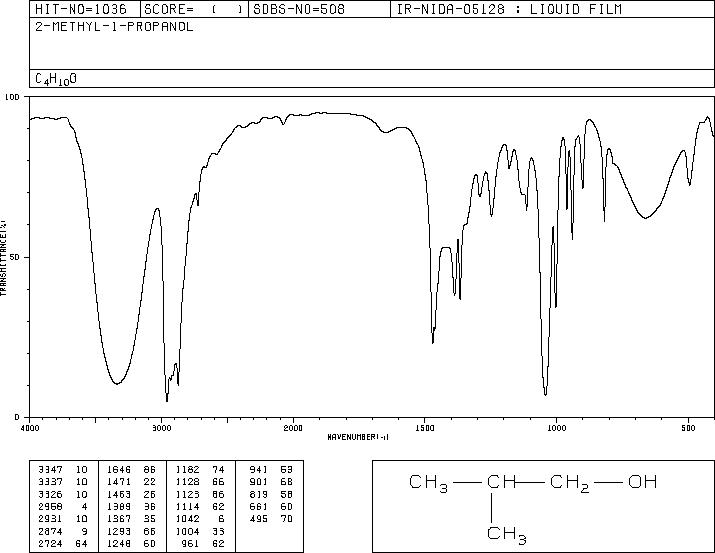This screenshot has height=553, width=715.
Task: Click the WAVENUMBER axis title
Action: (x=358, y=437)
